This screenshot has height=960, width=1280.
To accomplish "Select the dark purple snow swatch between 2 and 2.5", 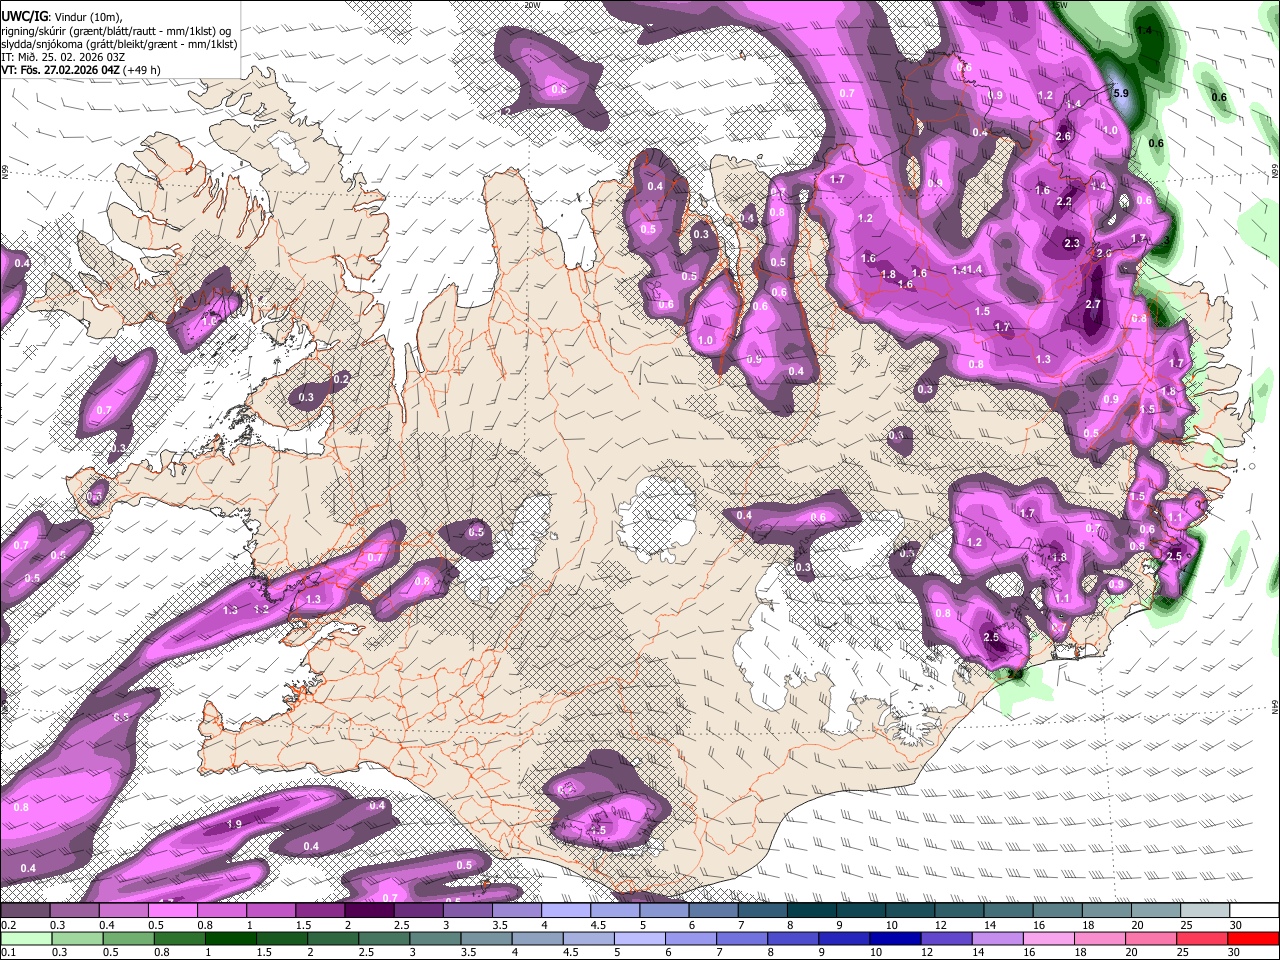I will point(368,911).
